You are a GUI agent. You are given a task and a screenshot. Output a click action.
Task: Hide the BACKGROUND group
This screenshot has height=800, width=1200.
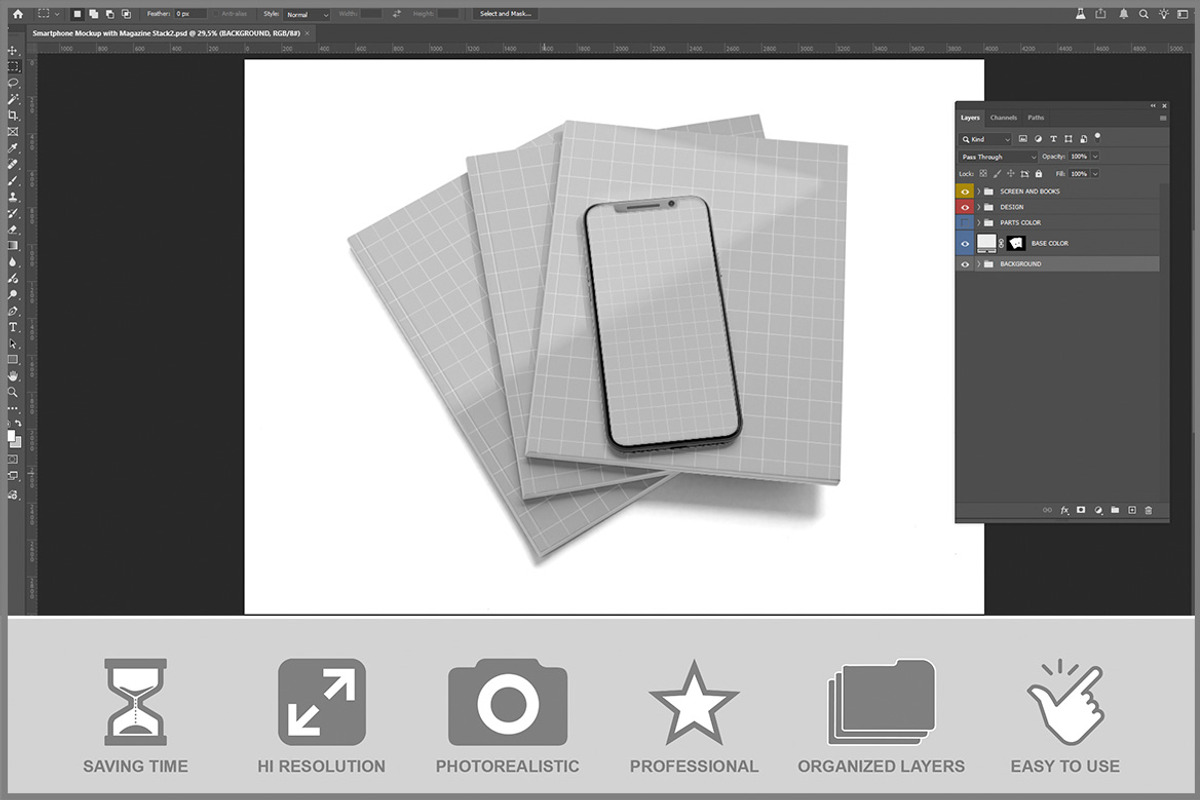click(x=965, y=264)
